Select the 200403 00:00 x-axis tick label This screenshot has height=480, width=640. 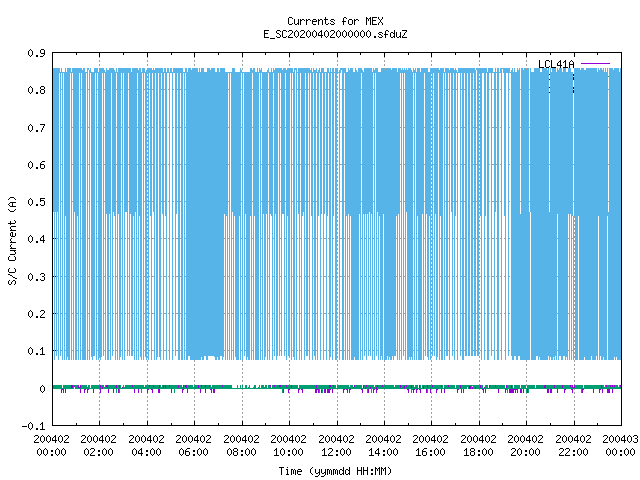620,446
